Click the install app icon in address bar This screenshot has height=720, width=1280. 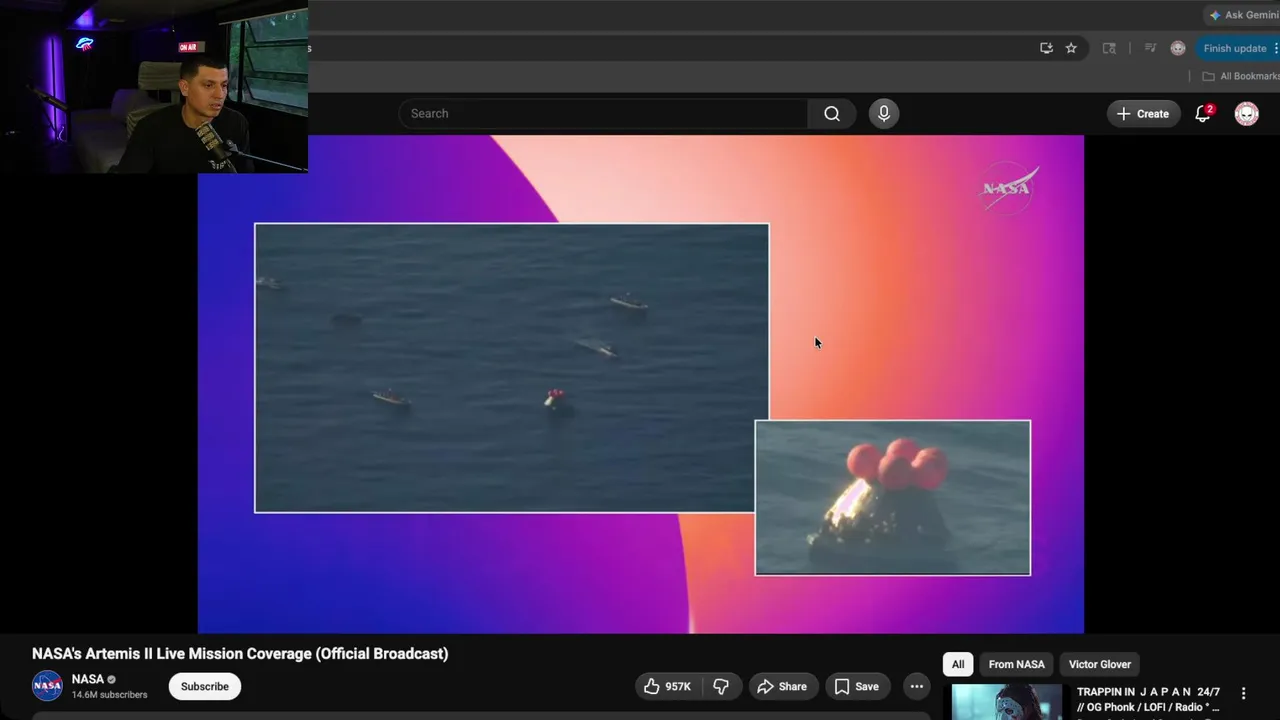[x=1046, y=48]
